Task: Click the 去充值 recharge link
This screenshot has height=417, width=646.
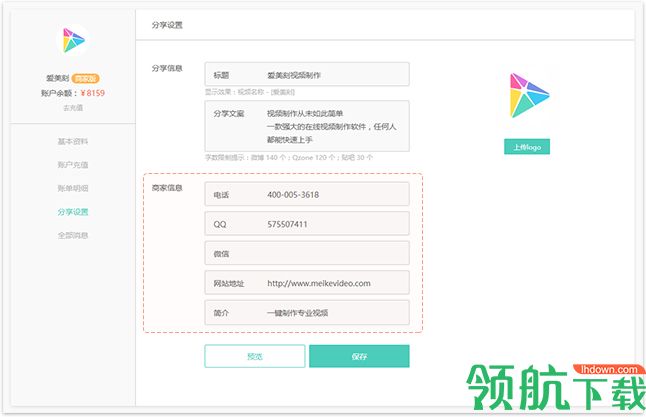Action: (73, 108)
